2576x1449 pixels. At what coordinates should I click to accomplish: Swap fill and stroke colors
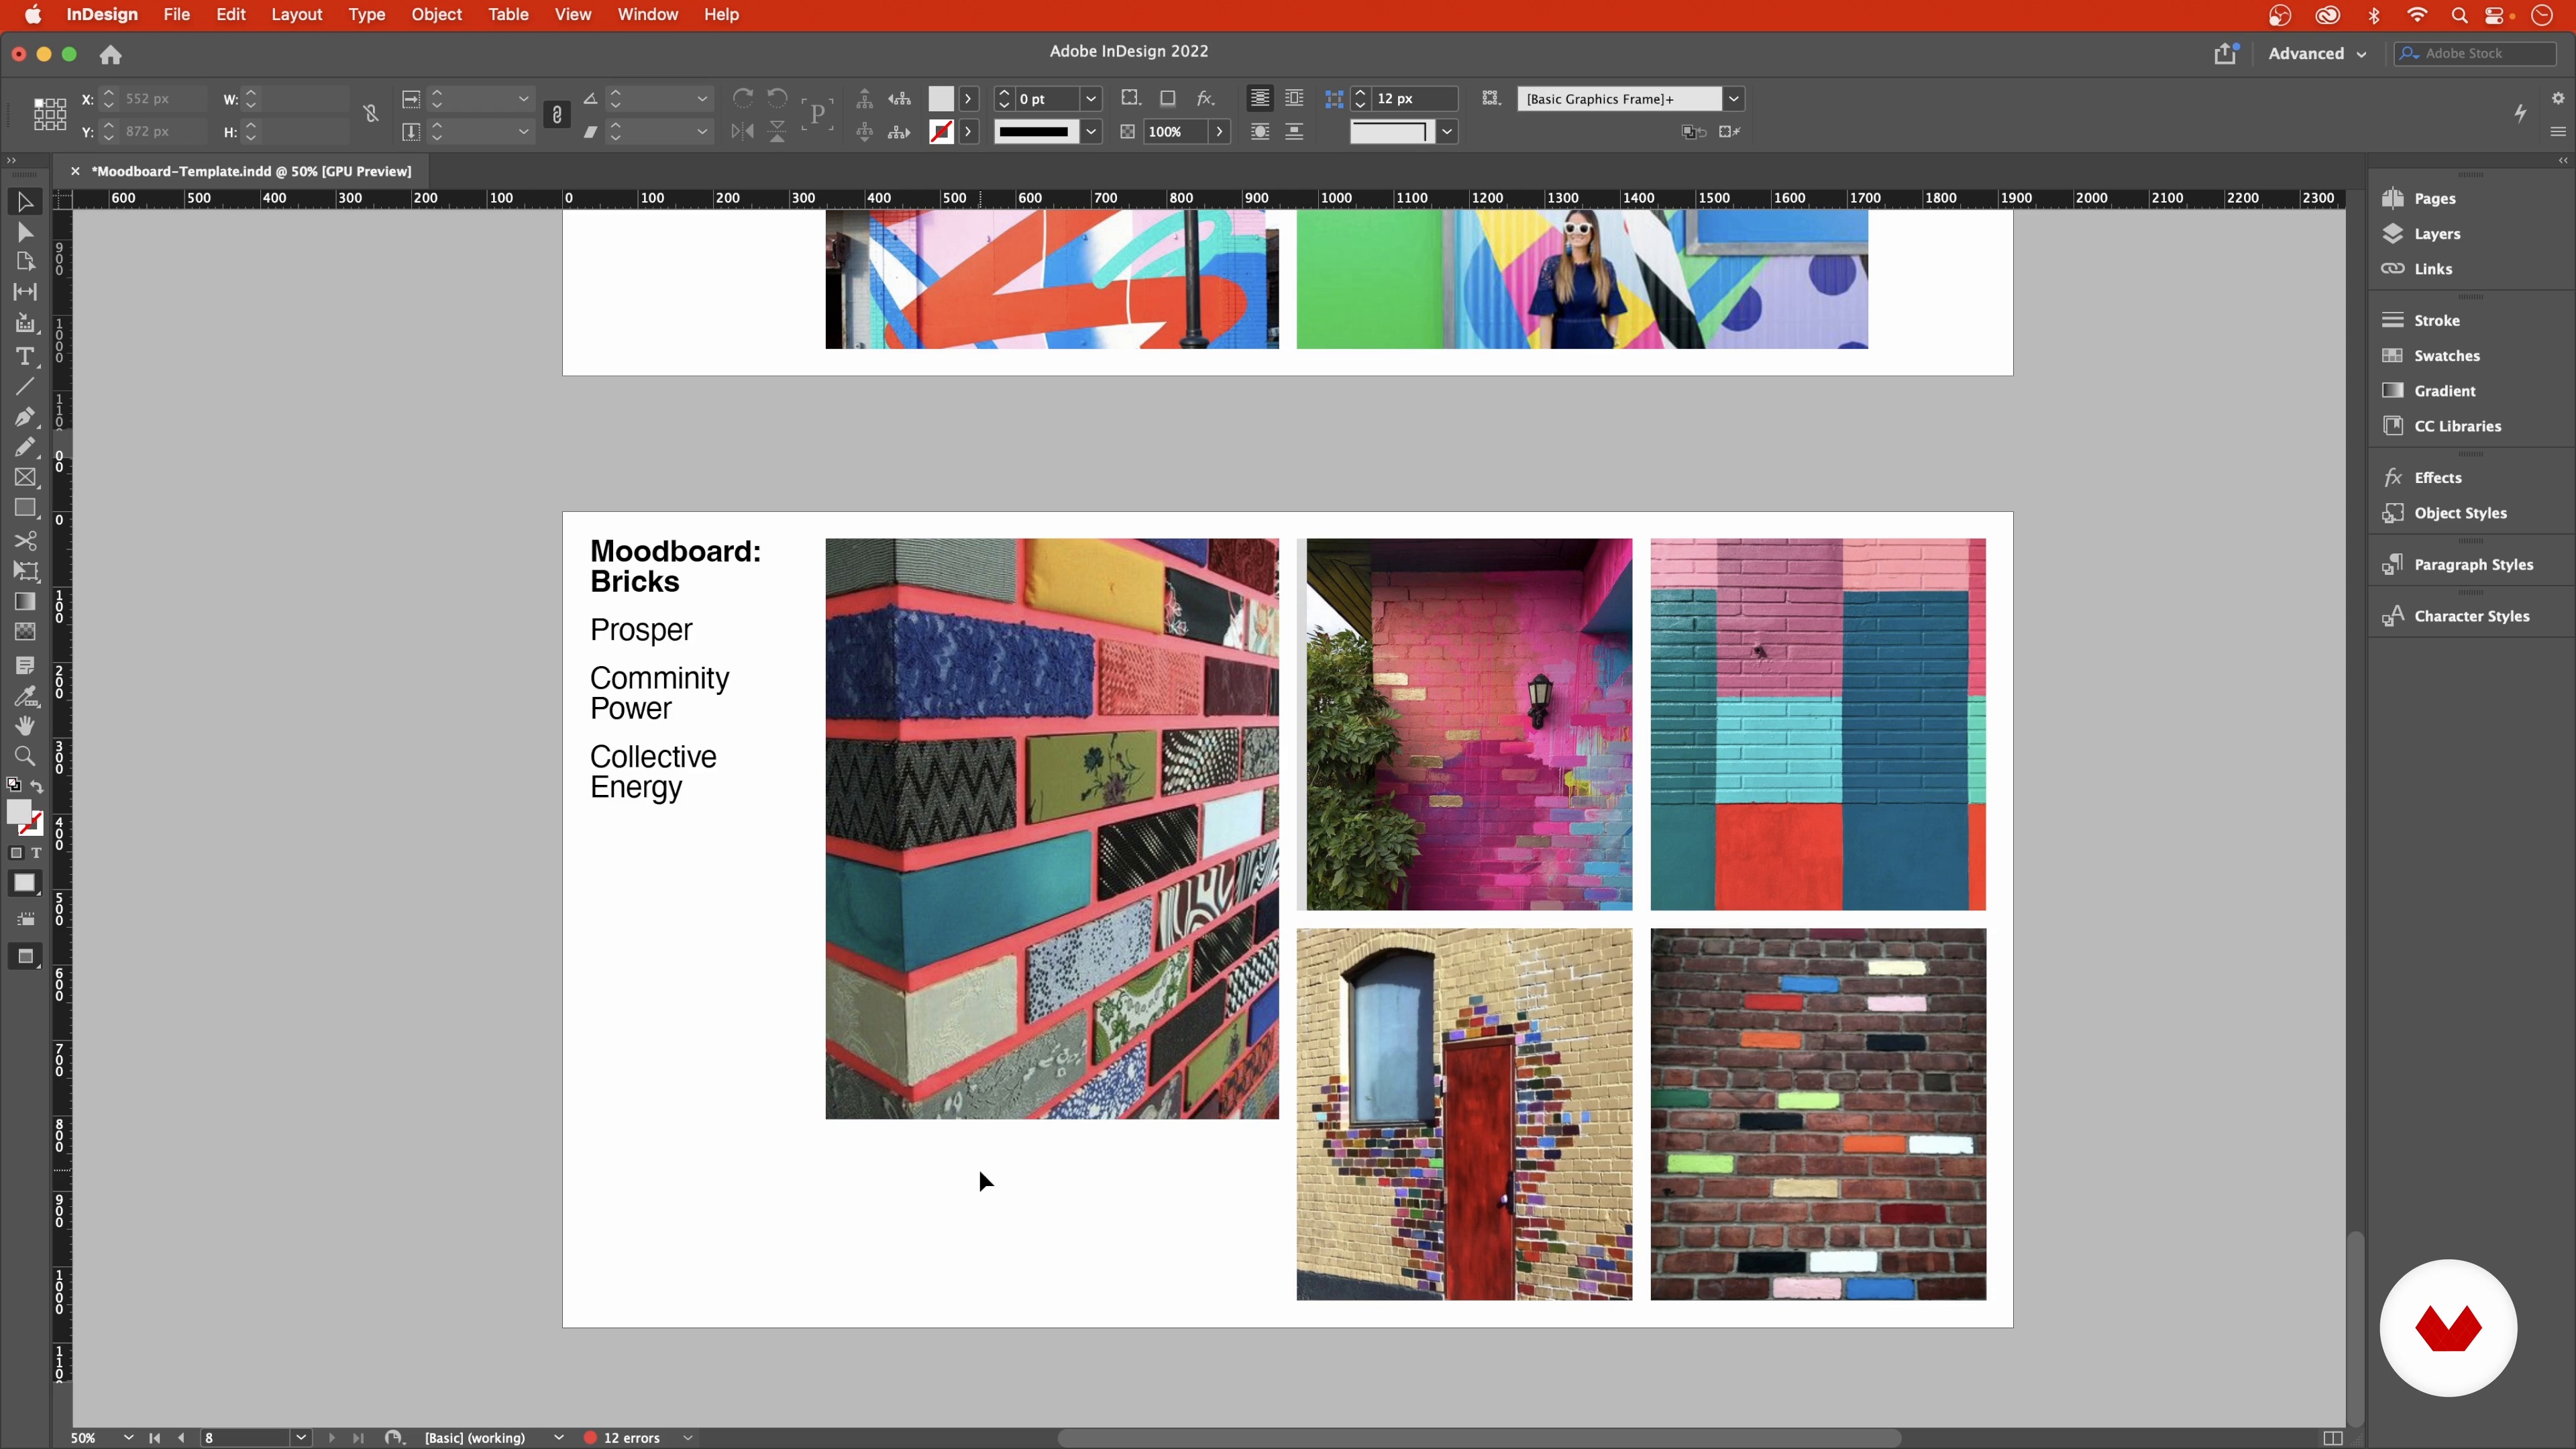pyautogui.click(x=37, y=786)
